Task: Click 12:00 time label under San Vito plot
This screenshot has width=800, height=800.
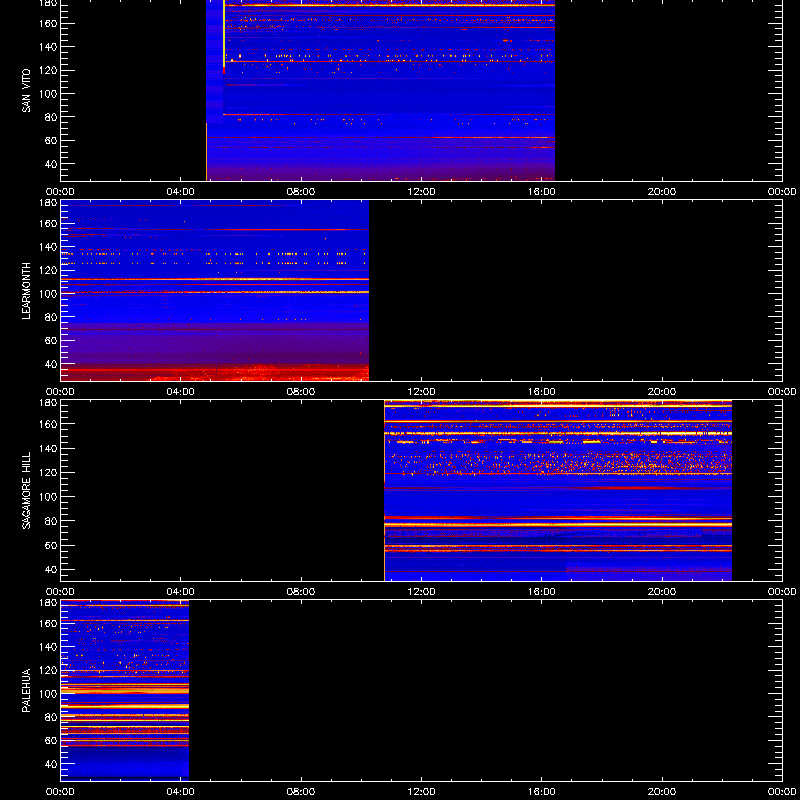Action: pos(421,192)
